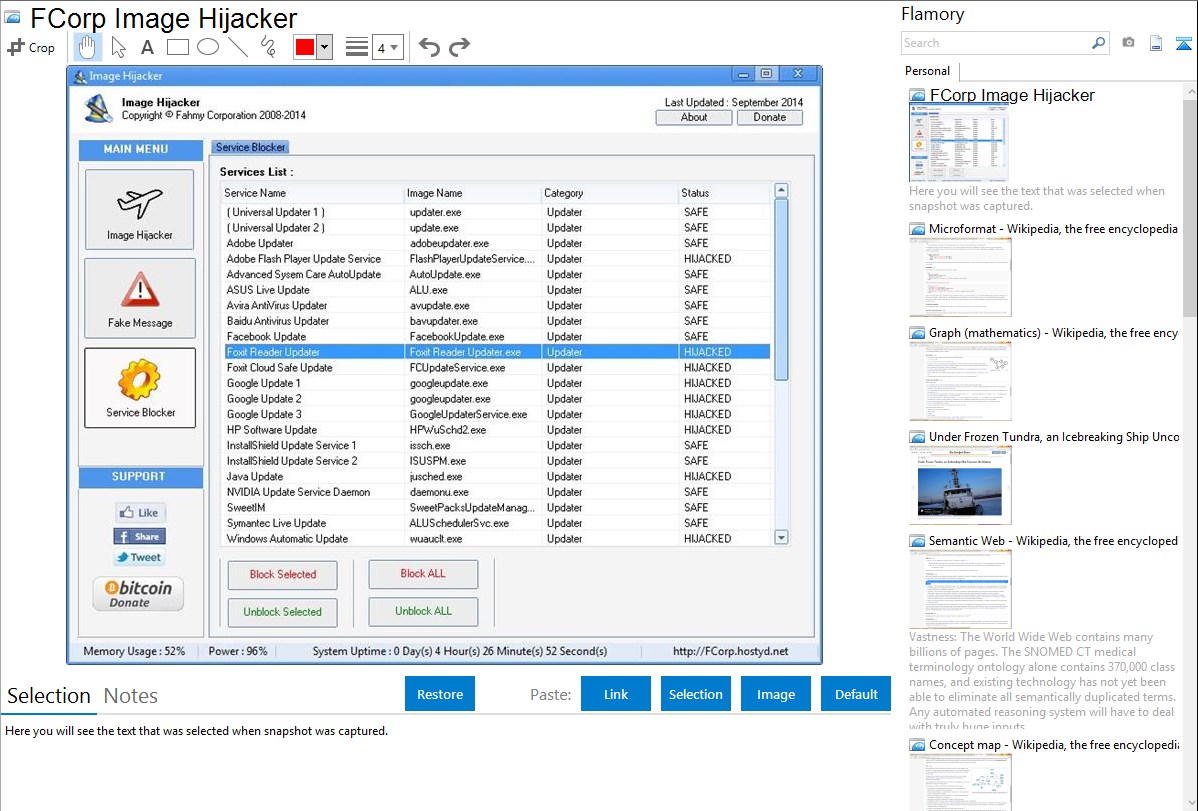
Task: Open the Semantic Web snapshot thumbnail
Action: tap(960, 589)
